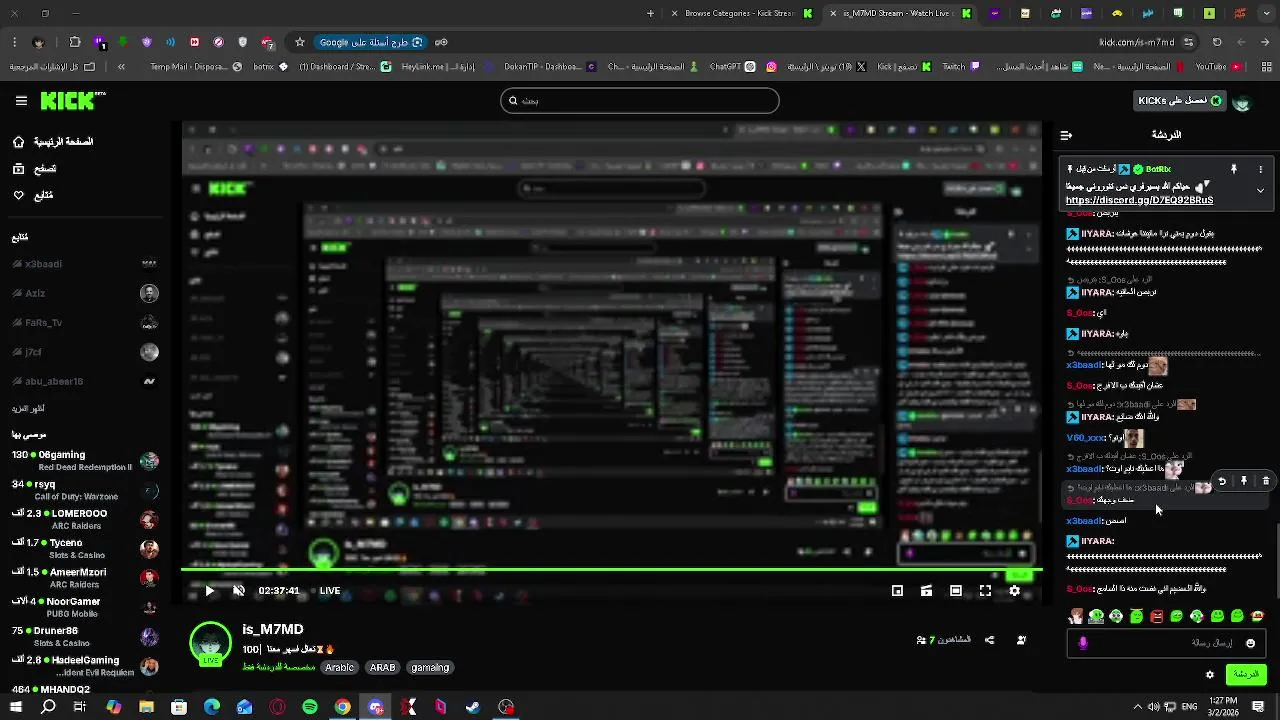
Task: Open followed channel x3baadi
Action: tap(85, 264)
